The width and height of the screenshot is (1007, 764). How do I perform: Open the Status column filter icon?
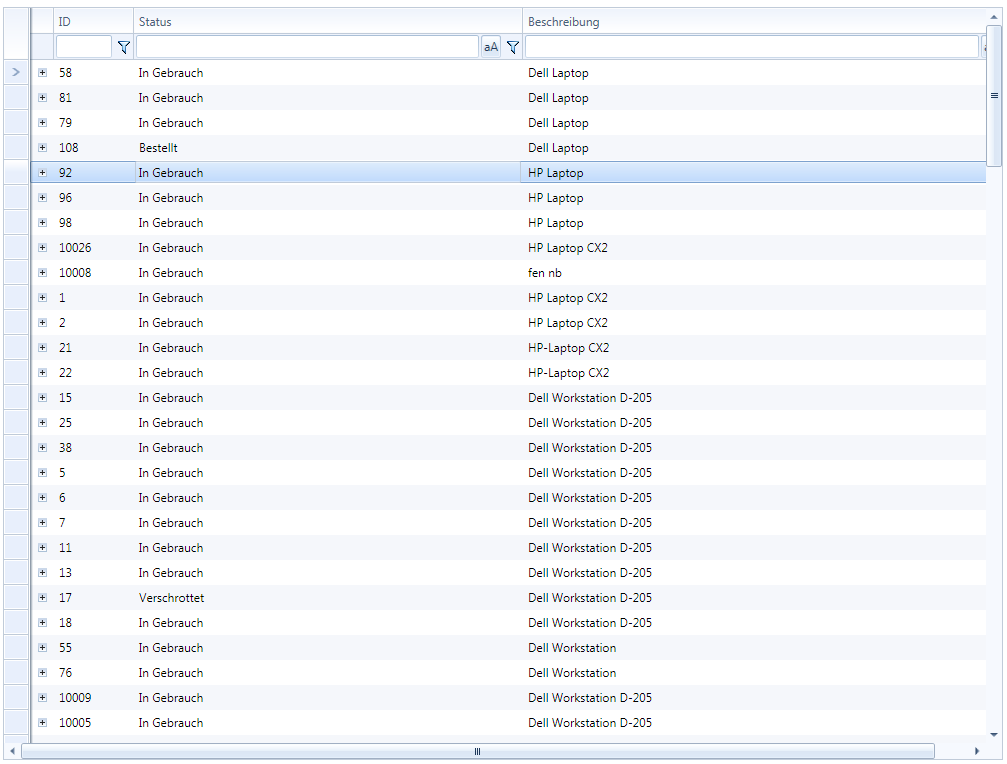pos(512,47)
